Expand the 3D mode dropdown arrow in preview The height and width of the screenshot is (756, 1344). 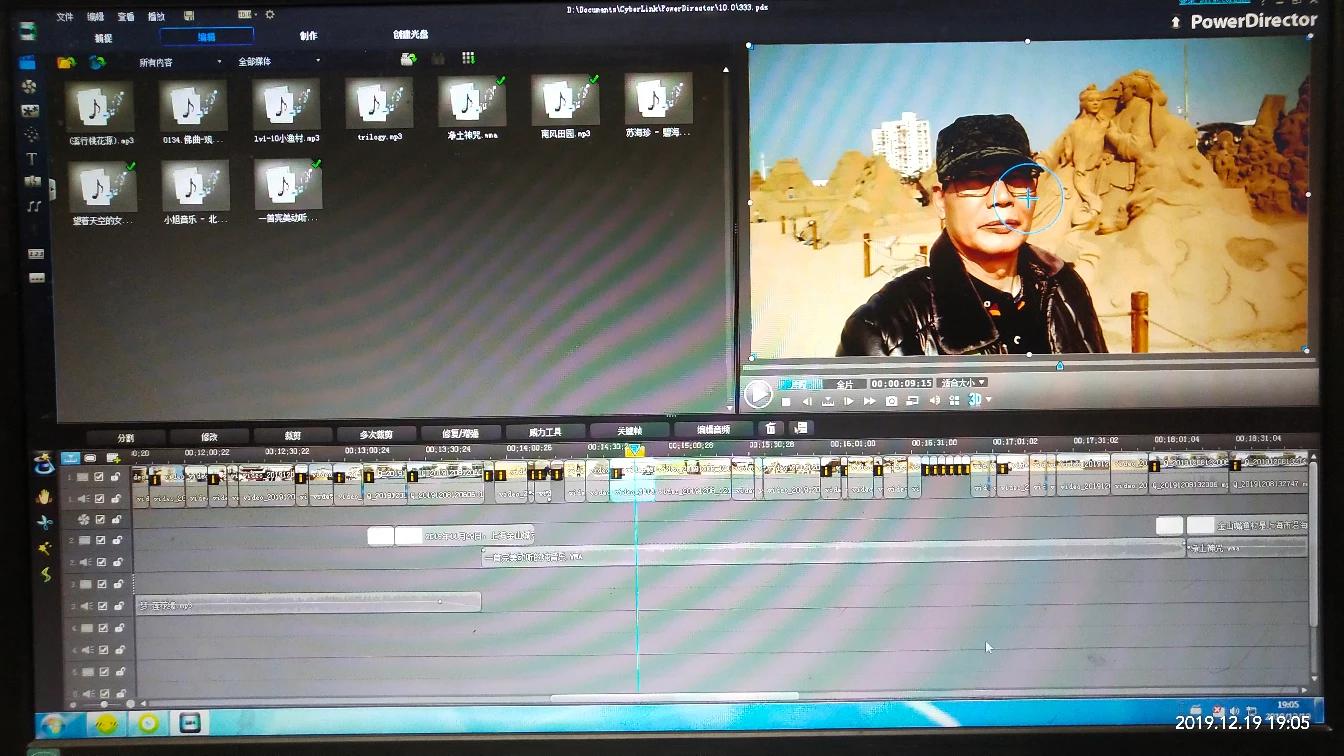[x=989, y=401]
